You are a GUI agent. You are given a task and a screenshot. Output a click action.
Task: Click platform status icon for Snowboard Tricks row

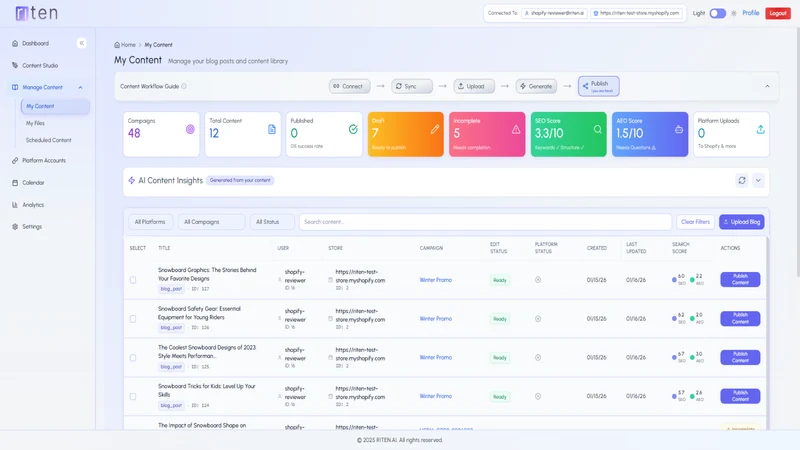point(538,396)
